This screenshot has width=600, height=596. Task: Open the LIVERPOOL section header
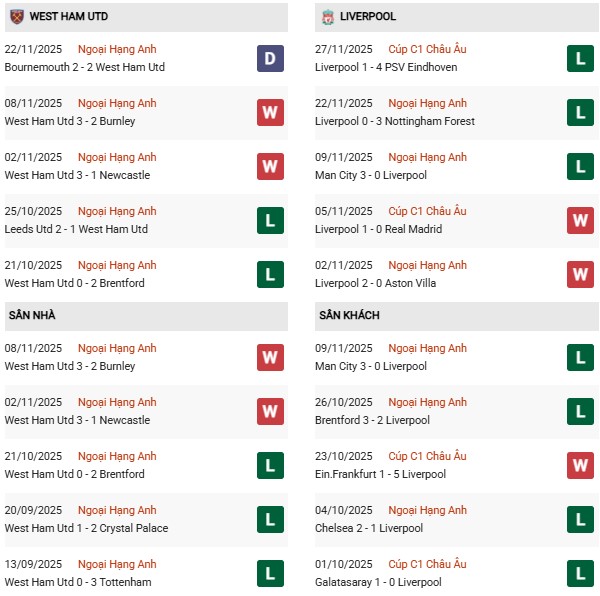pos(368,17)
